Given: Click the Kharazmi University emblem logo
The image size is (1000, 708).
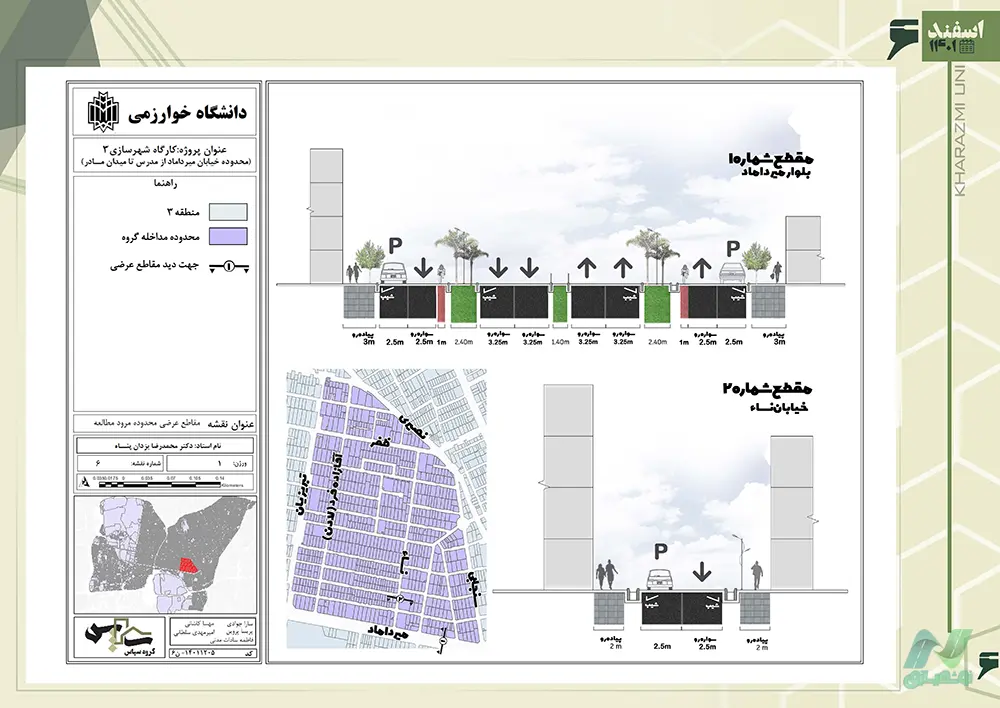Looking at the screenshot, I should 103,111.
